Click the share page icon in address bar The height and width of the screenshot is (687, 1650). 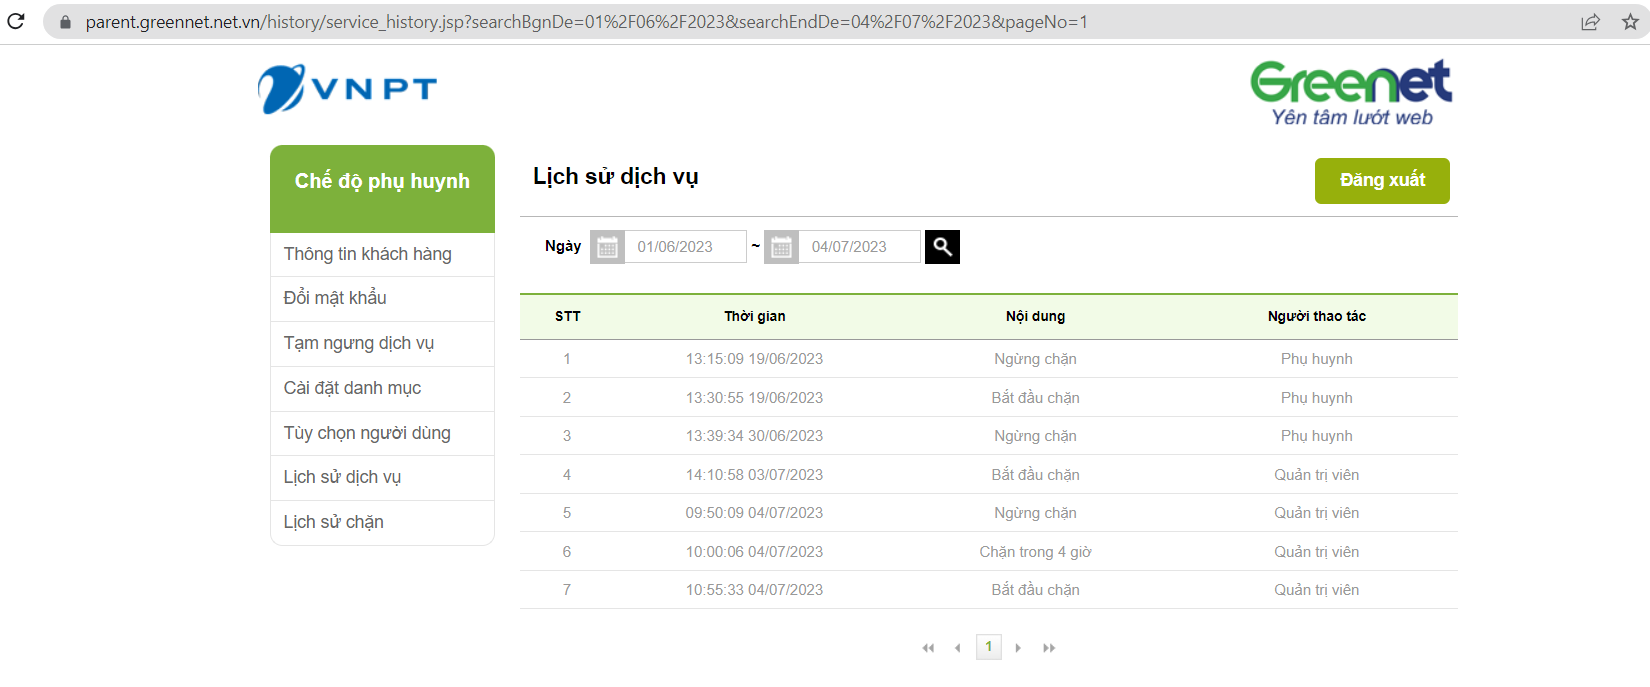click(x=1590, y=22)
